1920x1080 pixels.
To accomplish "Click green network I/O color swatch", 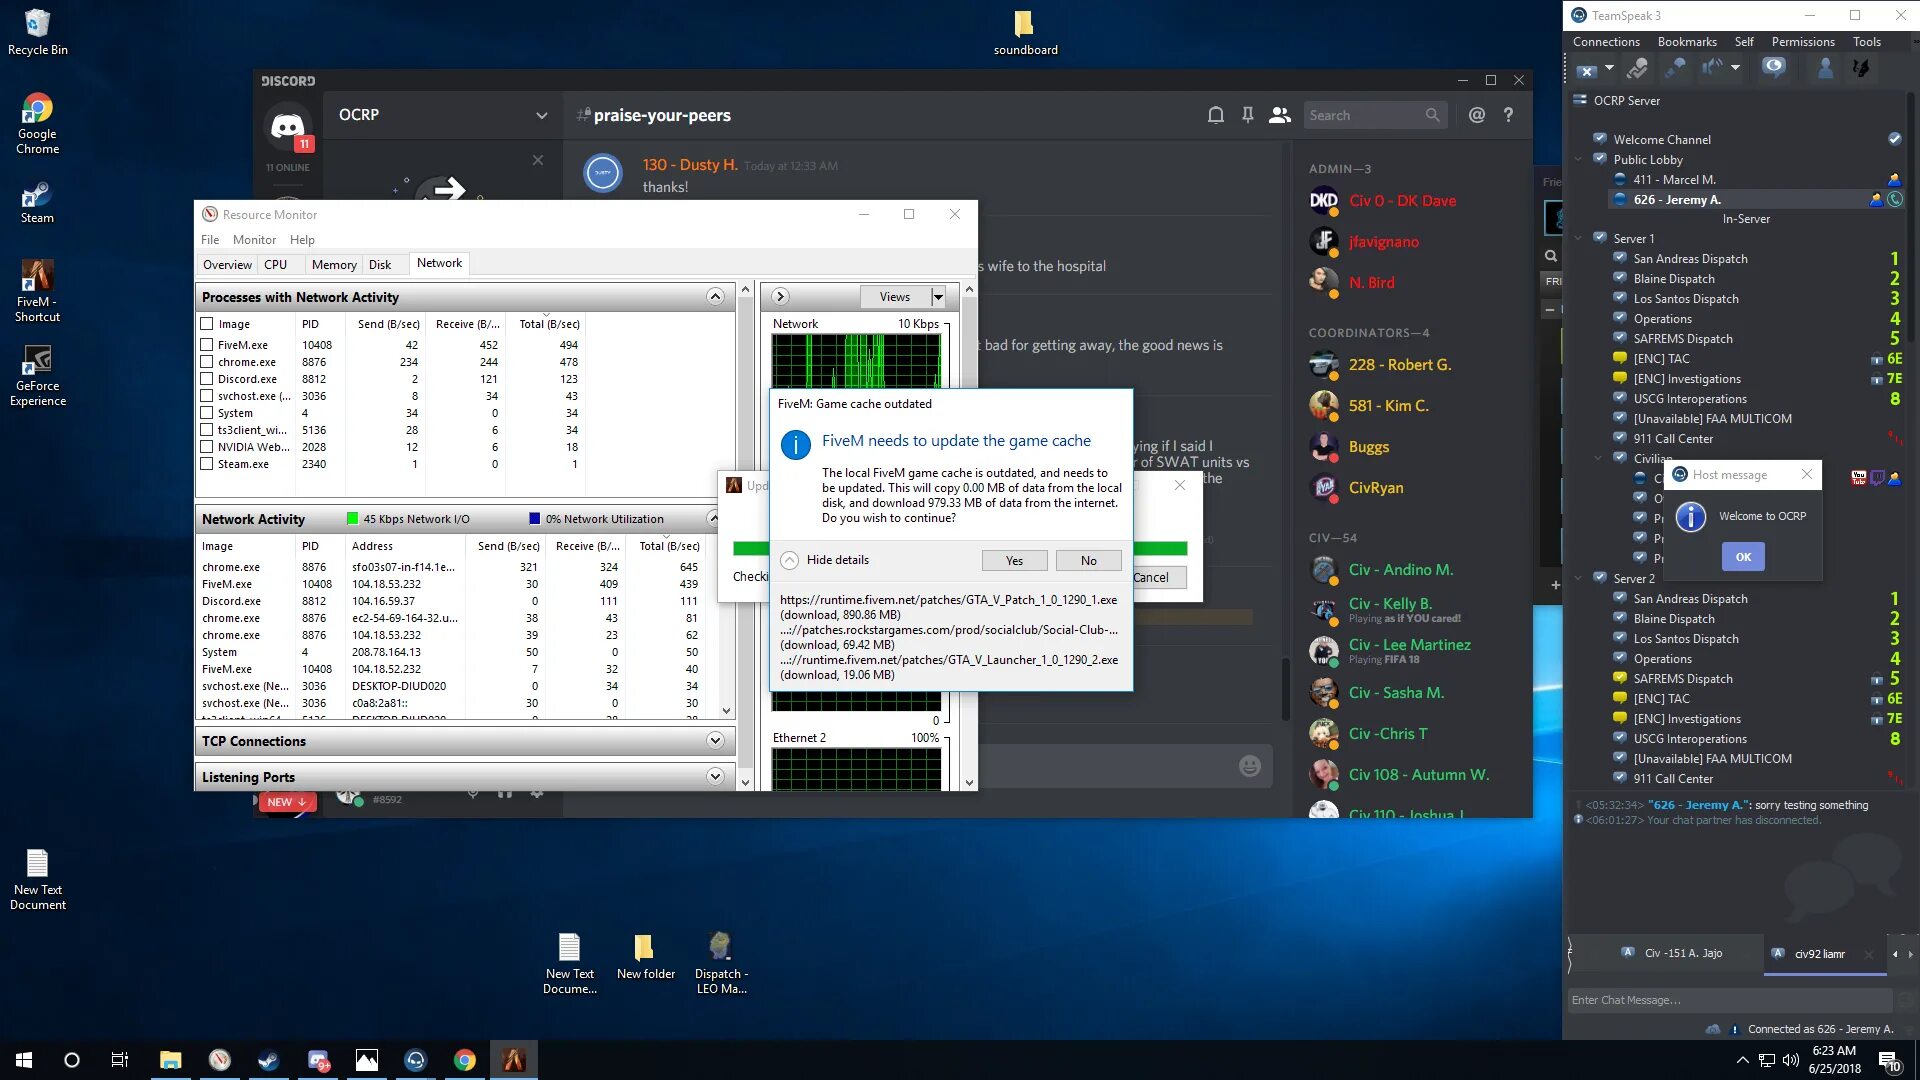I will tap(352, 519).
